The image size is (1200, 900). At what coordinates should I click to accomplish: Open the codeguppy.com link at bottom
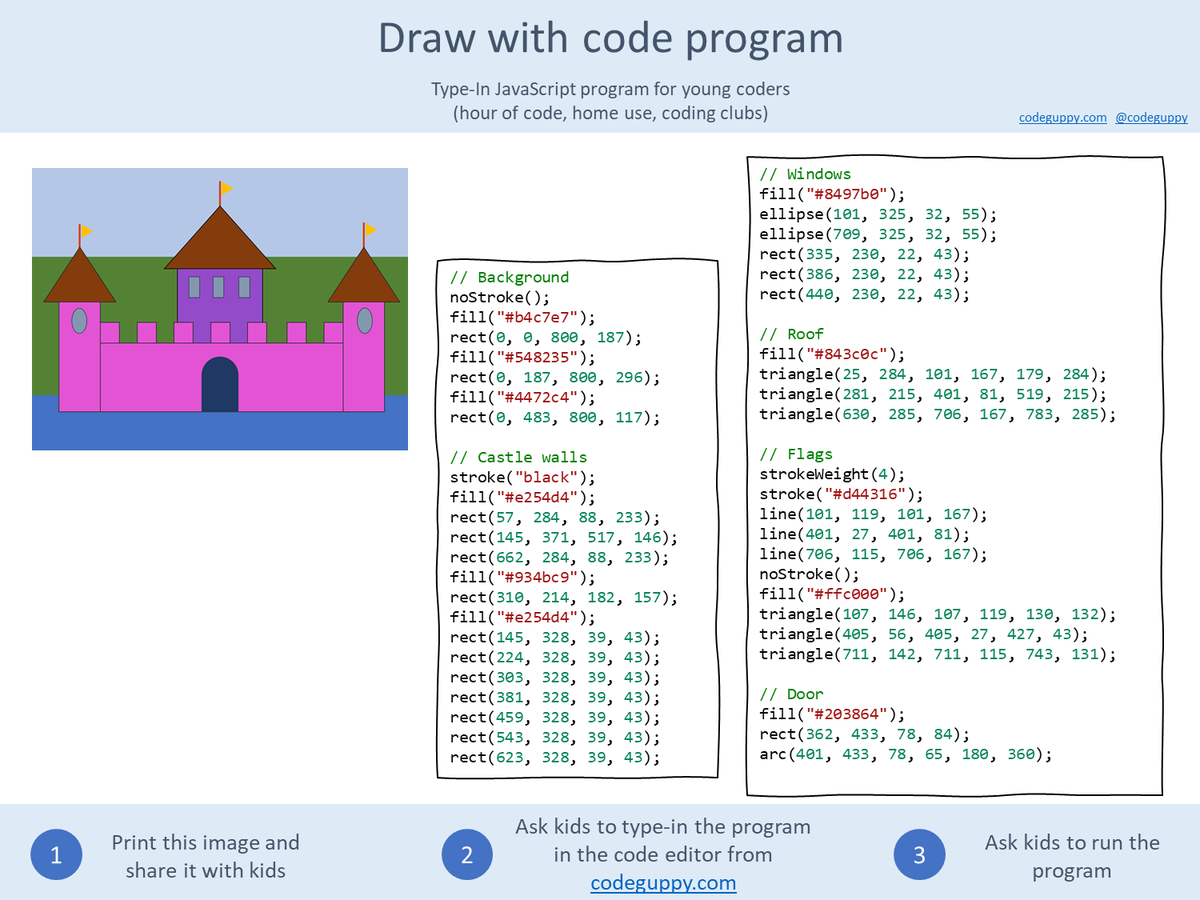pos(663,884)
